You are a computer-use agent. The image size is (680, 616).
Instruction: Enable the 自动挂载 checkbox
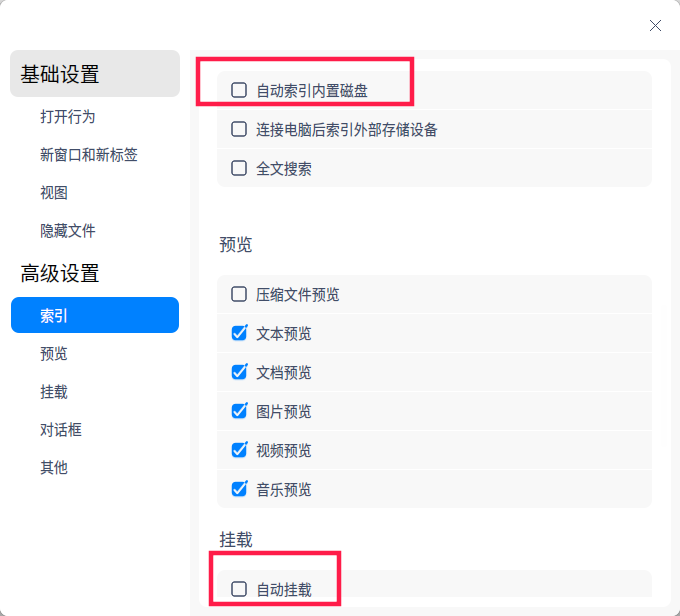click(x=239, y=589)
